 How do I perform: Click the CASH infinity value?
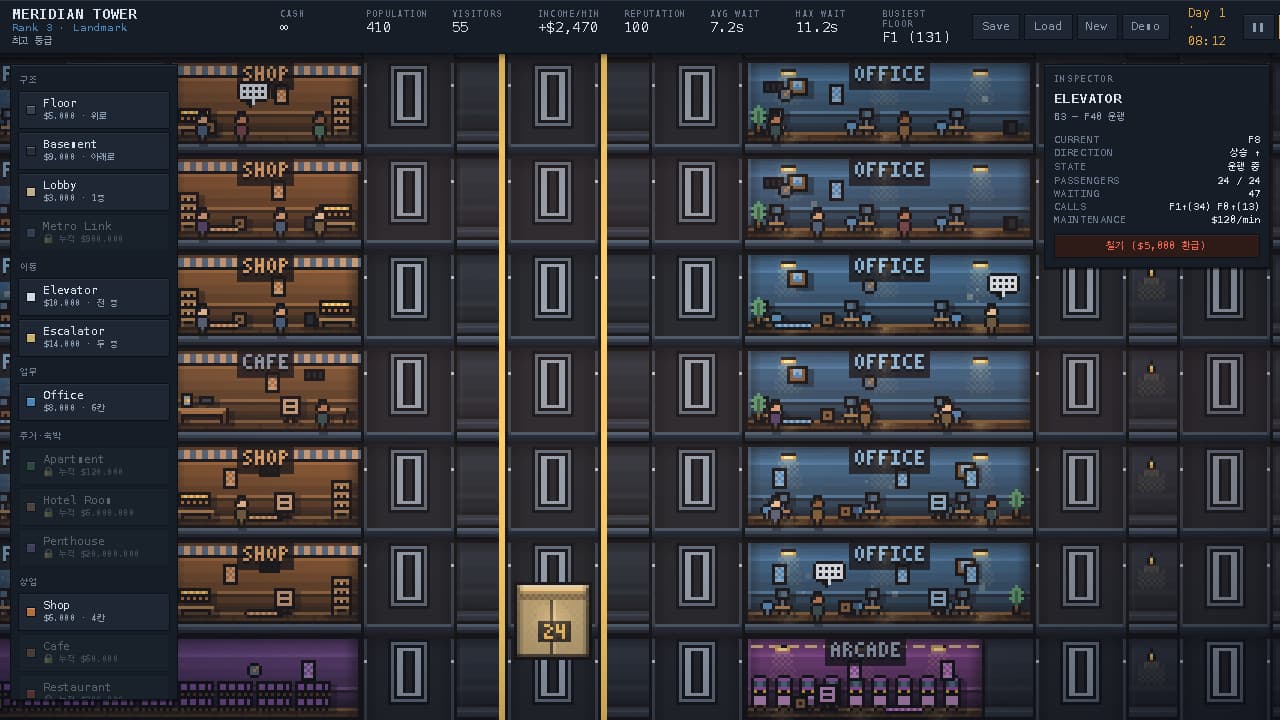point(285,28)
